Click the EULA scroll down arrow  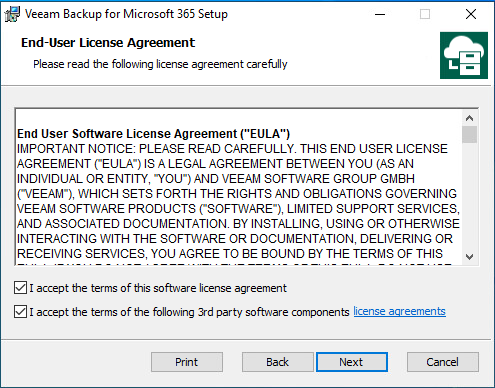[x=469, y=257]
